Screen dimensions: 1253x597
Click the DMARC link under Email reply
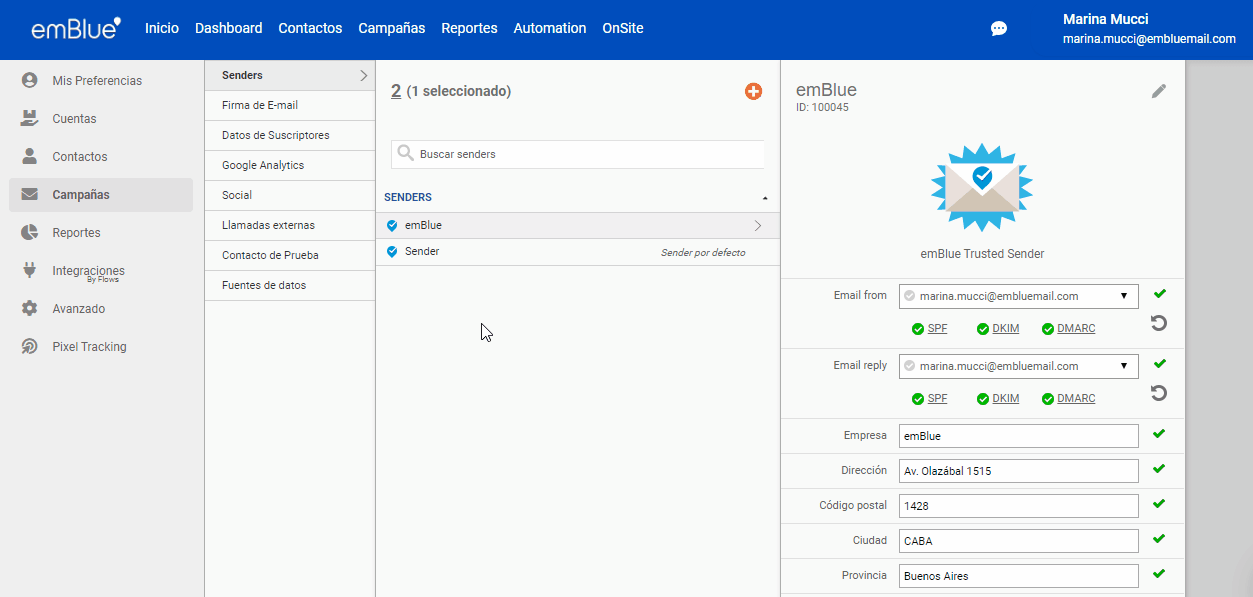(1075, 399)
